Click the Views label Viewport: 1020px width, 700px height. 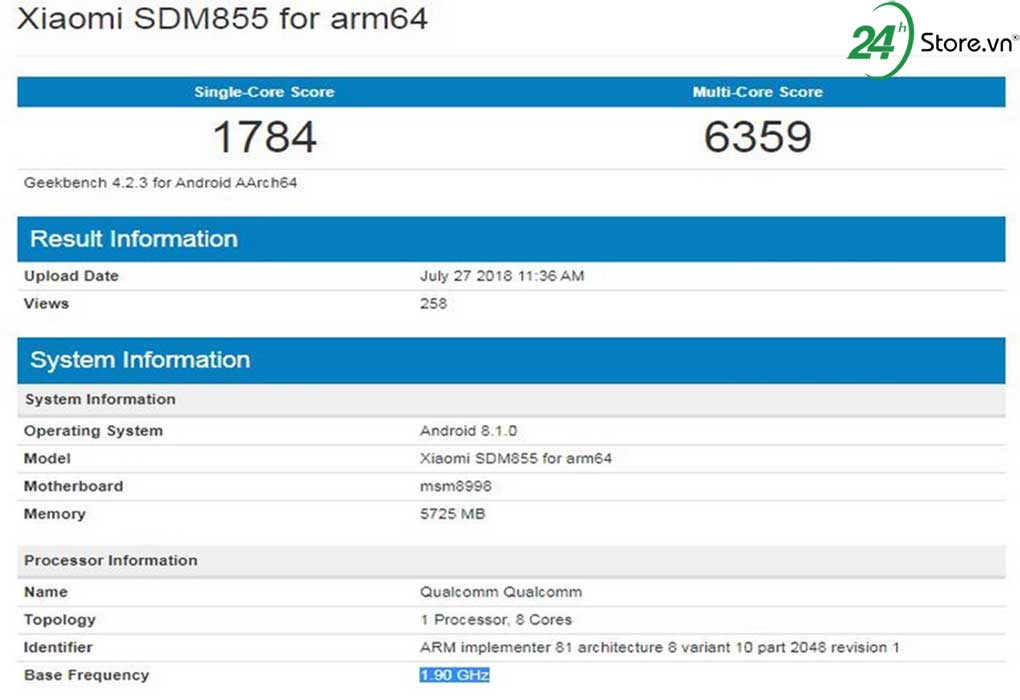[x=46, y=304]
